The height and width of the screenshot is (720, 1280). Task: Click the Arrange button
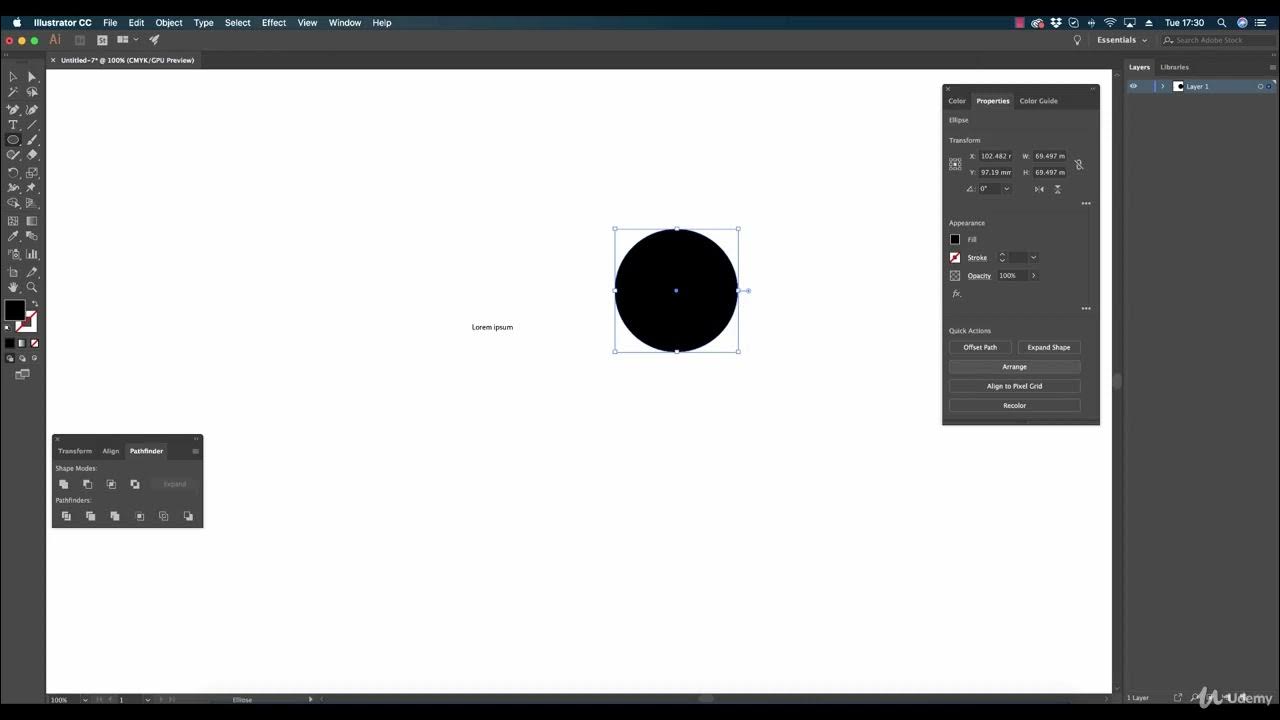[x=1014, y=367]
